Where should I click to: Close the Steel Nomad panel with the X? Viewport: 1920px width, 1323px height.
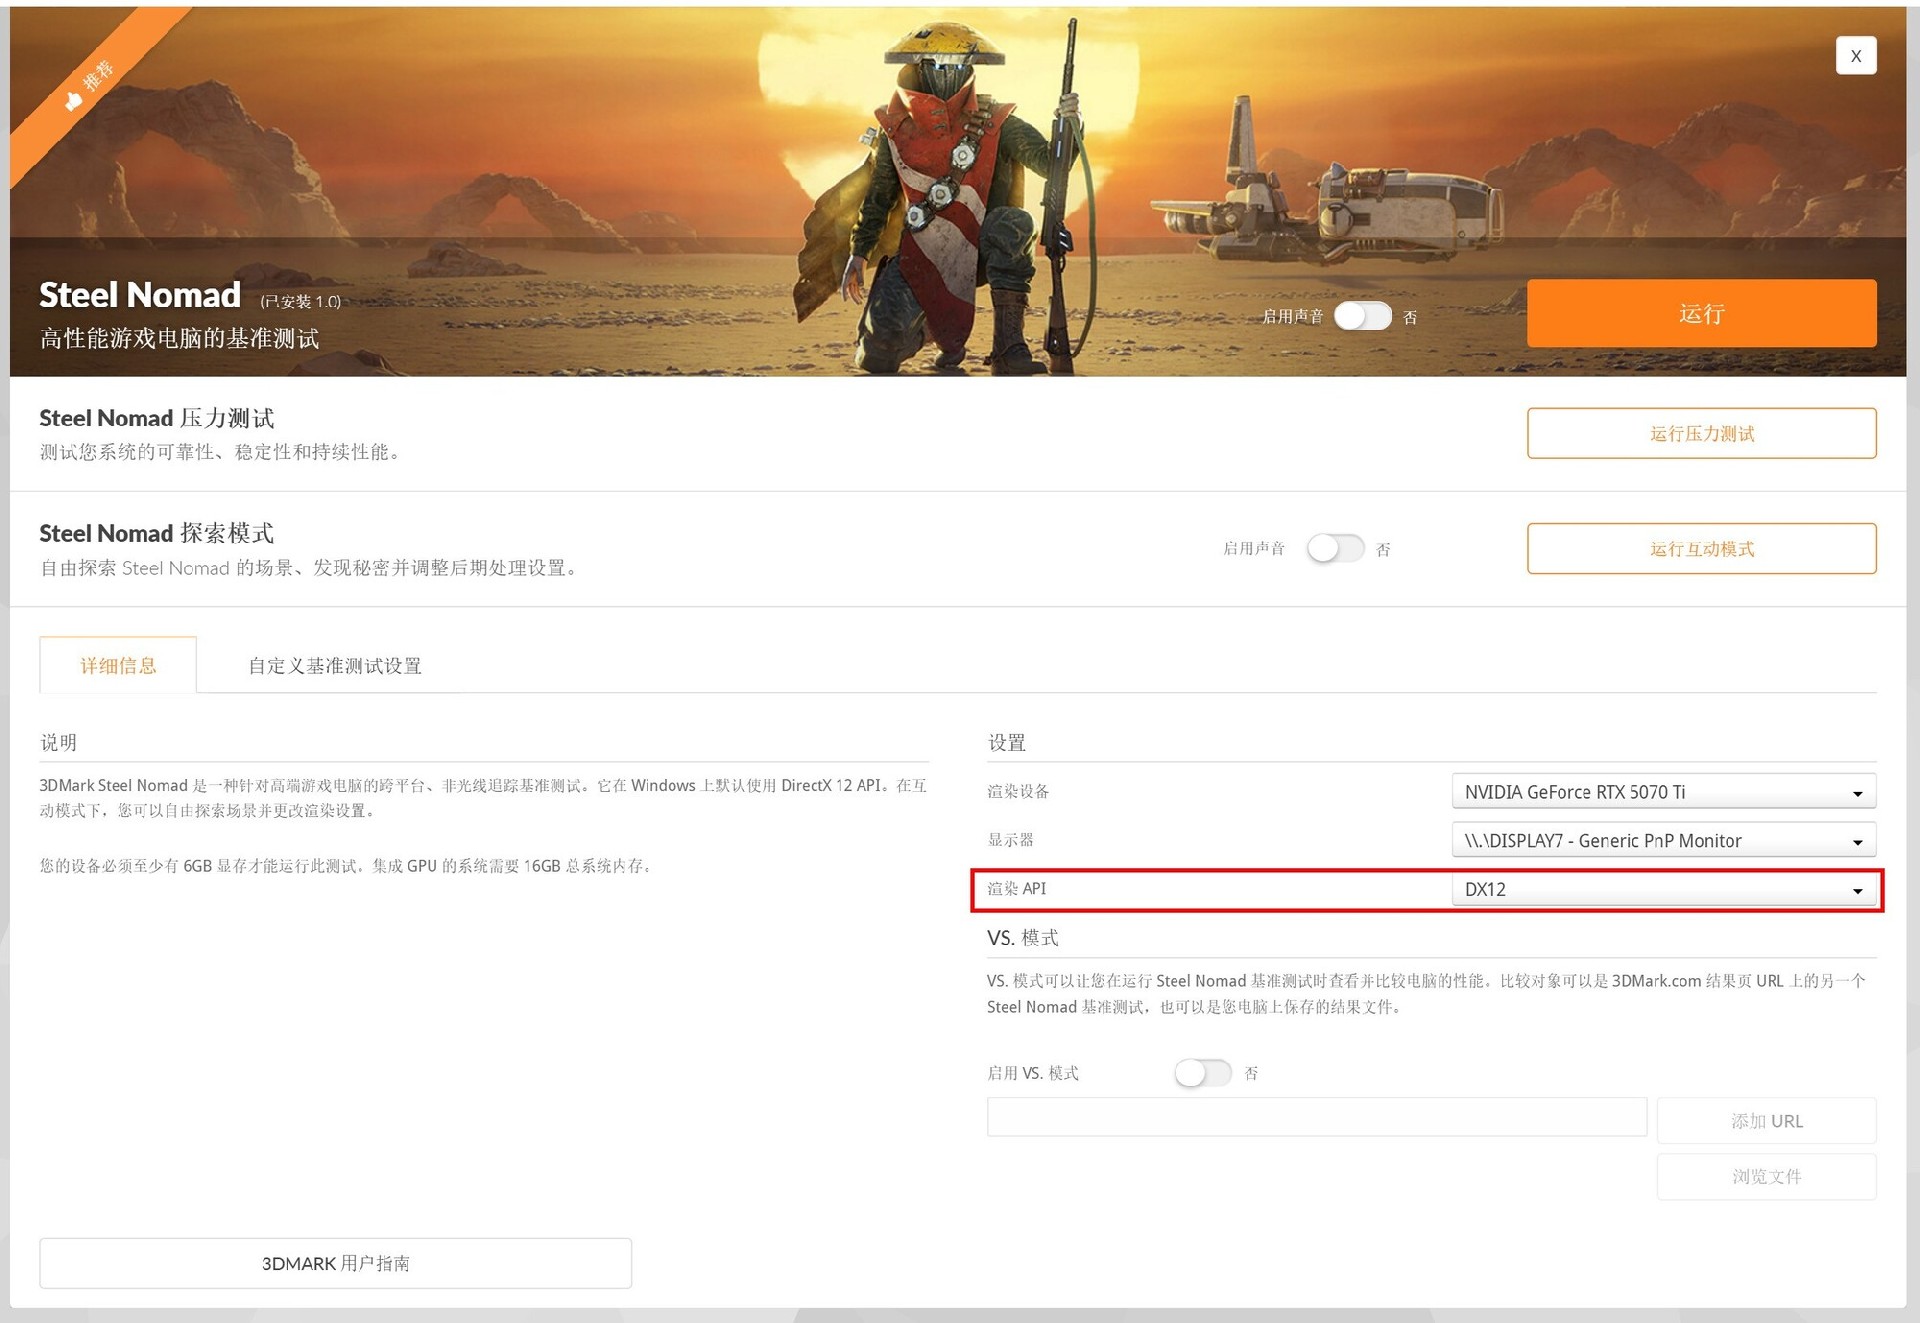[x=1856, y=55]
